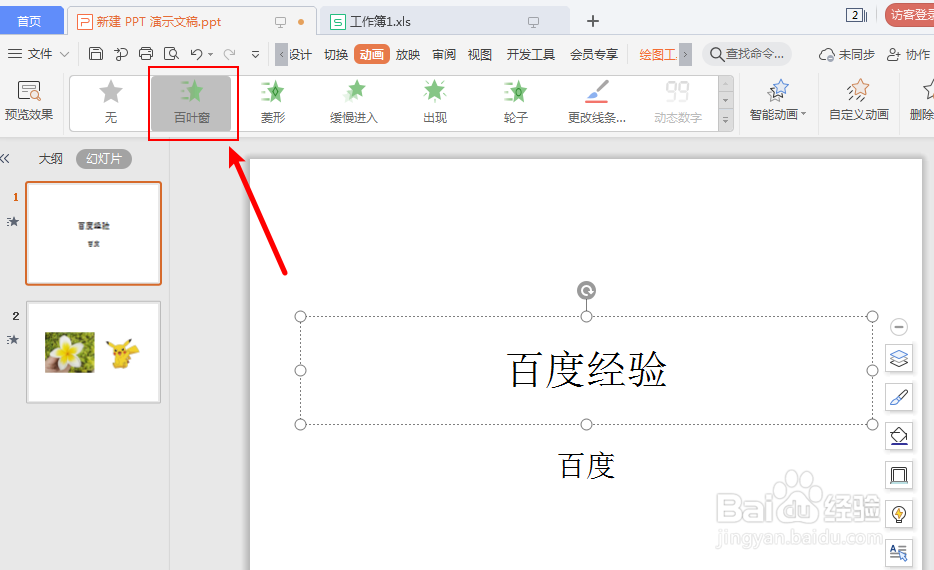Apply the 轮子 wheel animation

tap(516, 103)
